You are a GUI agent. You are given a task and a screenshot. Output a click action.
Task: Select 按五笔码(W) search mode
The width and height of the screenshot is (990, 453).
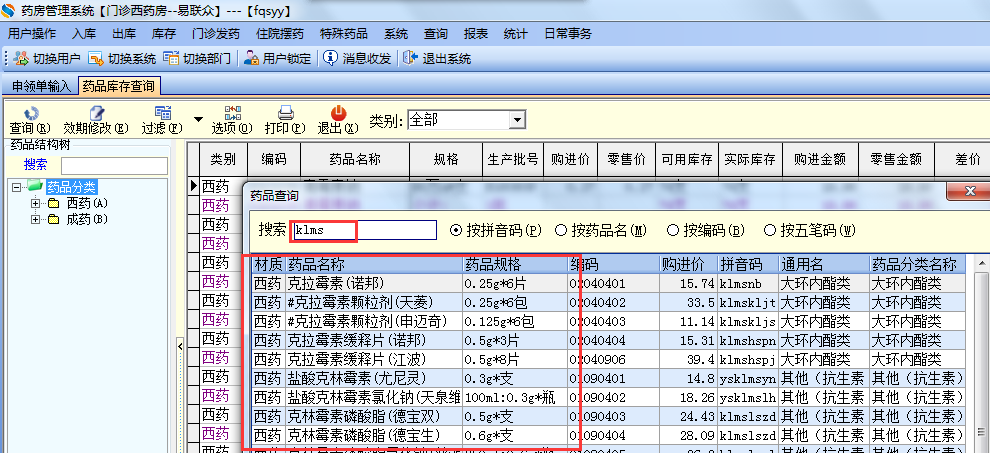click(770, 231)
